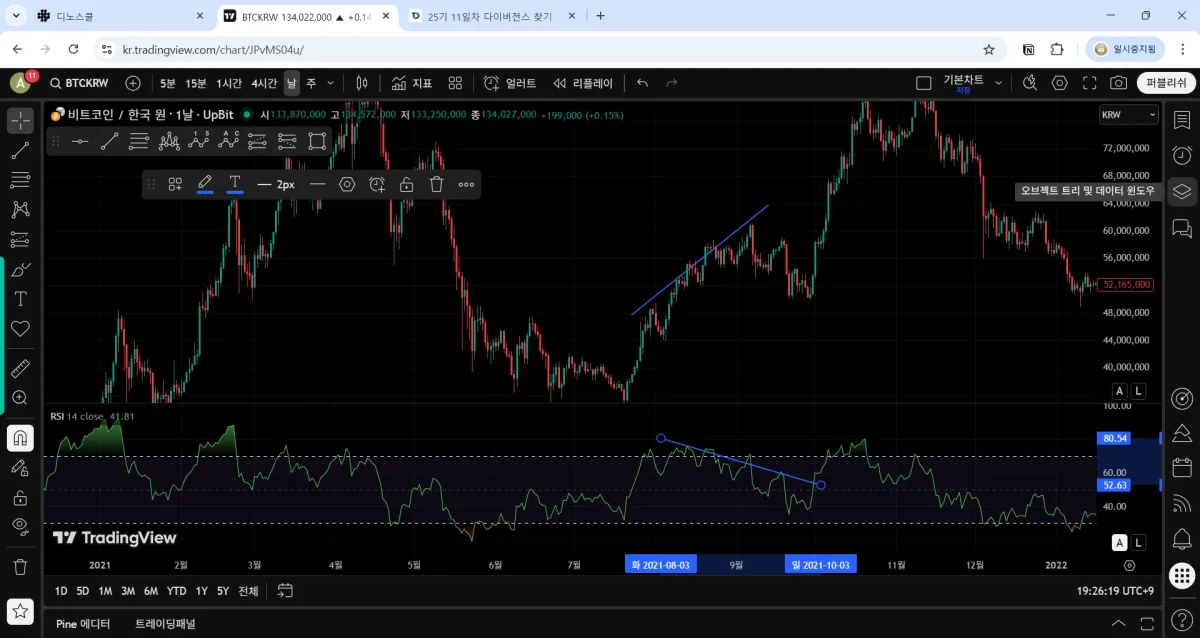
Task: Open the 지표 indicators dialog
Action: point(412,83)
